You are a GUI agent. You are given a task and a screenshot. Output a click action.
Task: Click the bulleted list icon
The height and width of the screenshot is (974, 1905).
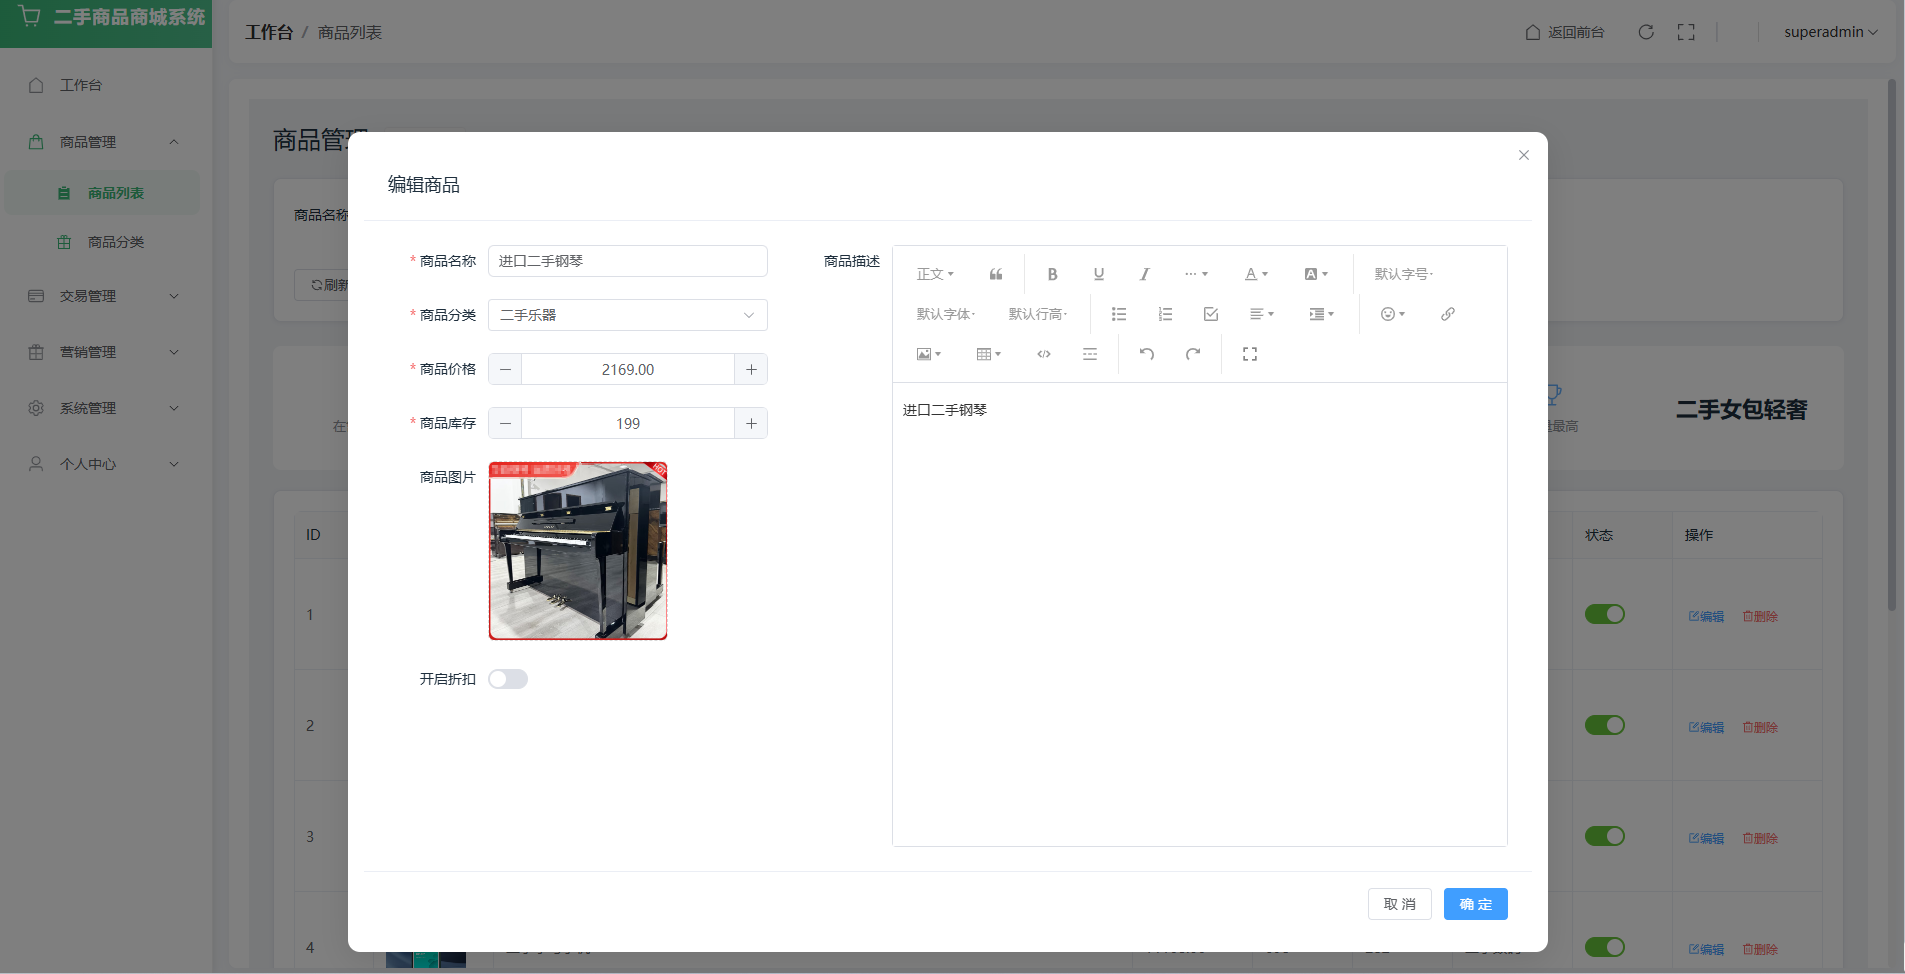click(1118, 314)
